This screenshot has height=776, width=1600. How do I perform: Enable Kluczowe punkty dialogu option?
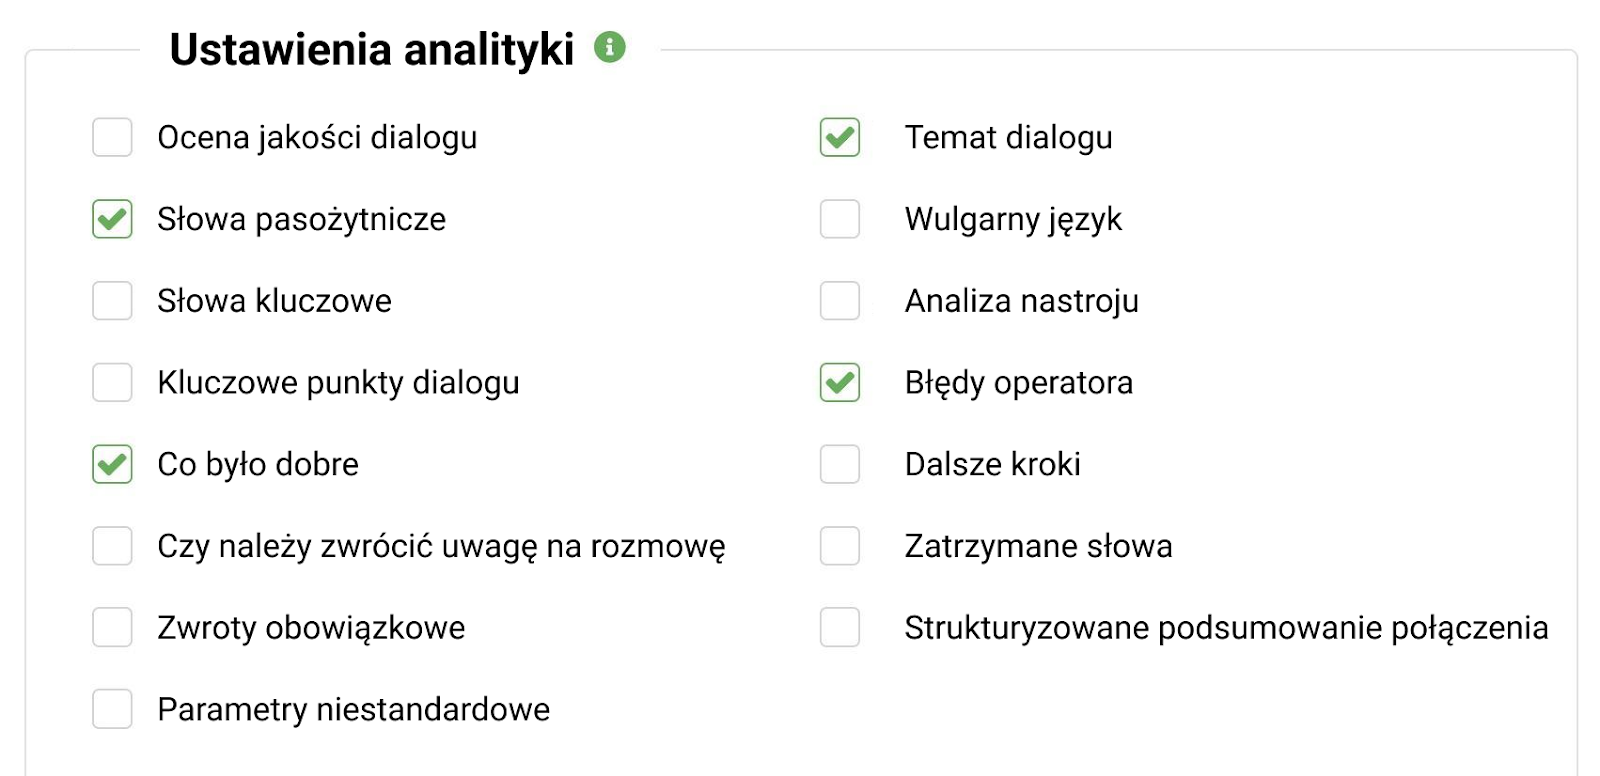point(112,383)
